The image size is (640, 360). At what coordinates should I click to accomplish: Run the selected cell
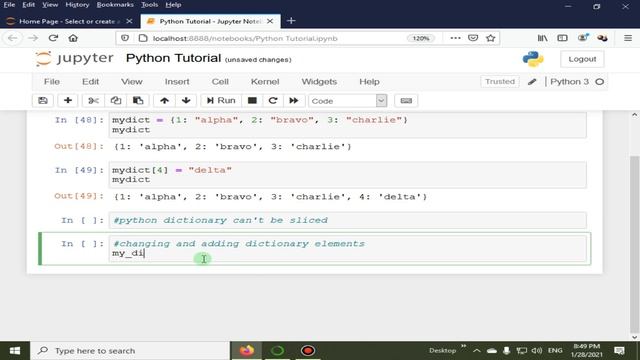tap(221, 101)
